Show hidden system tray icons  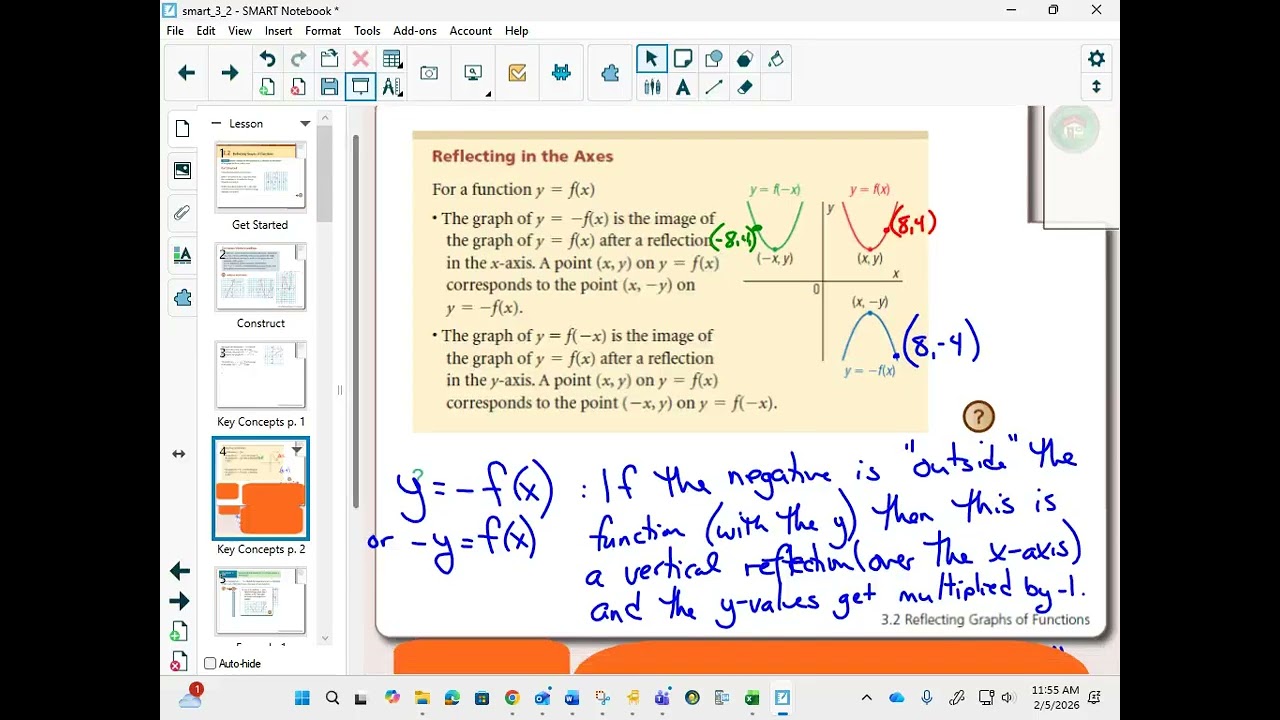866,698
